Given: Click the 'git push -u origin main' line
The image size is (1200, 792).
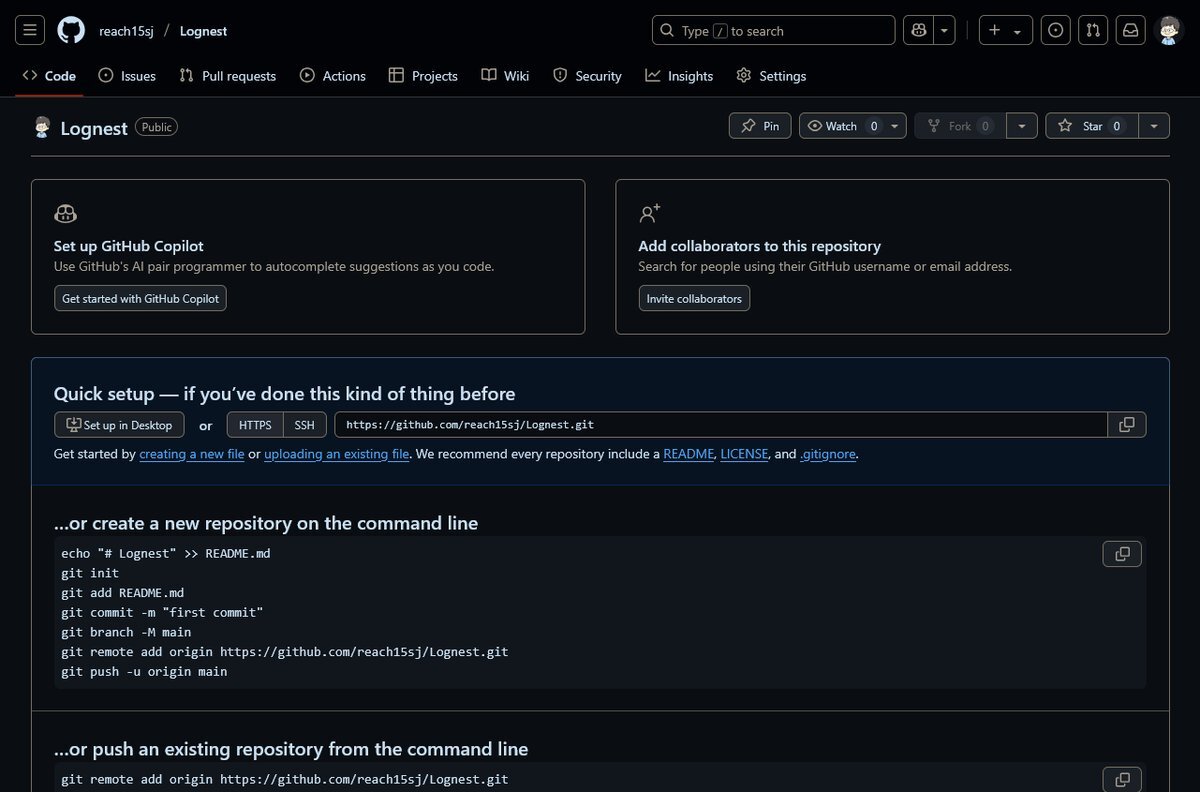Looking at the screenshot, I should [144, 672].
